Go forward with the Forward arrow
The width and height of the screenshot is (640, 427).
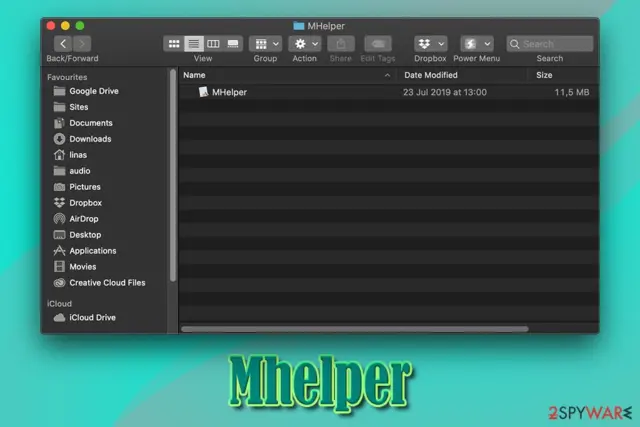tap(82, 44)
